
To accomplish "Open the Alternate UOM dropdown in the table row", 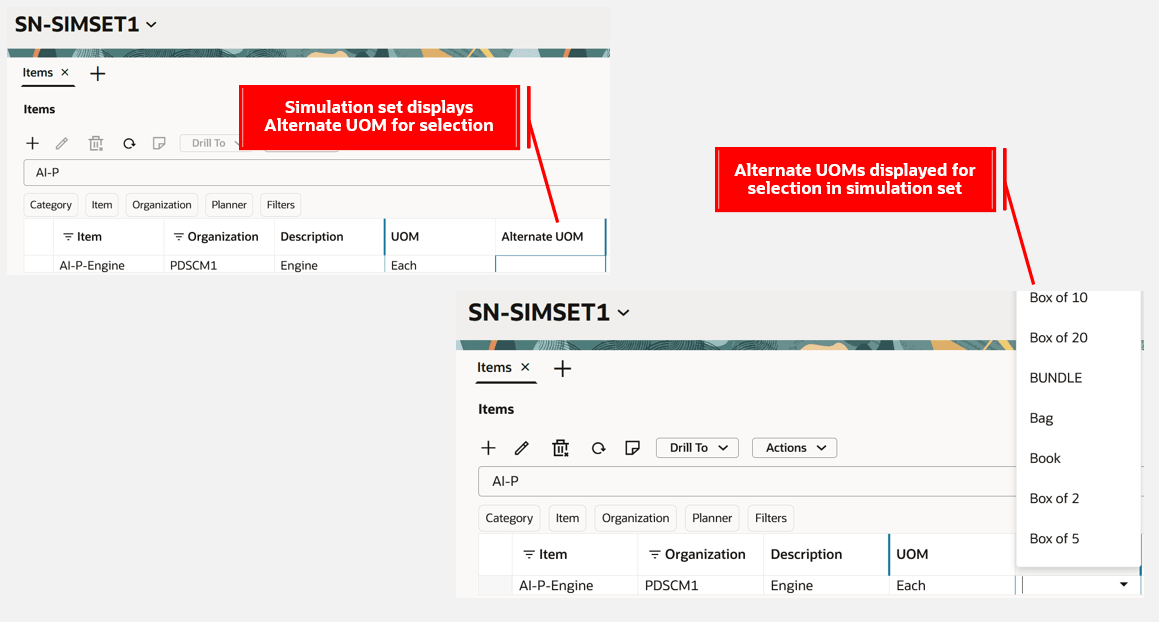I will coord(1122,584).
